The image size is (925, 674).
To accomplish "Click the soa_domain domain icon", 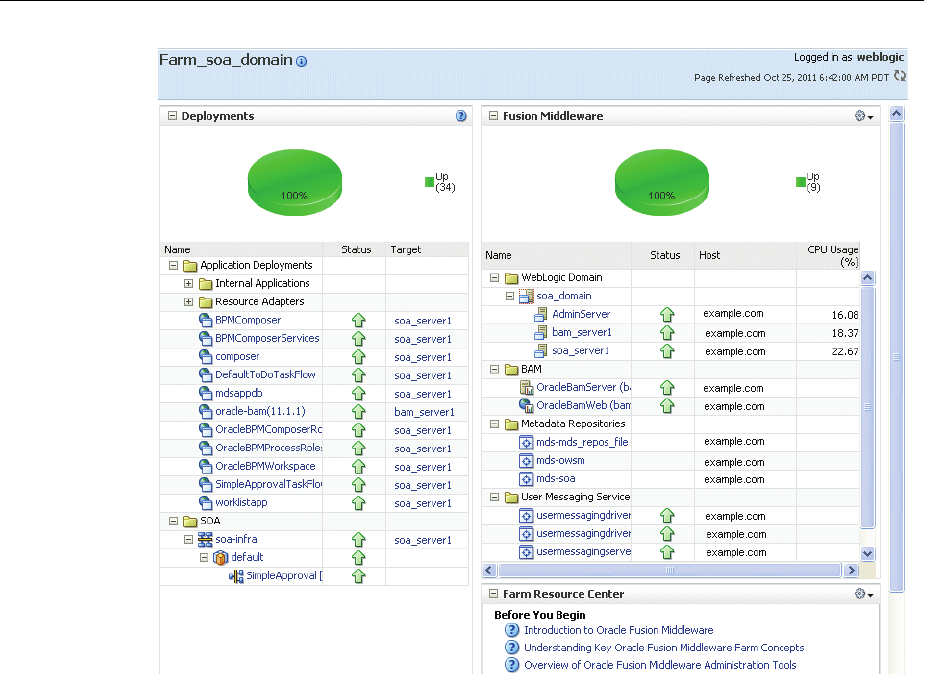I will point(526,296).
